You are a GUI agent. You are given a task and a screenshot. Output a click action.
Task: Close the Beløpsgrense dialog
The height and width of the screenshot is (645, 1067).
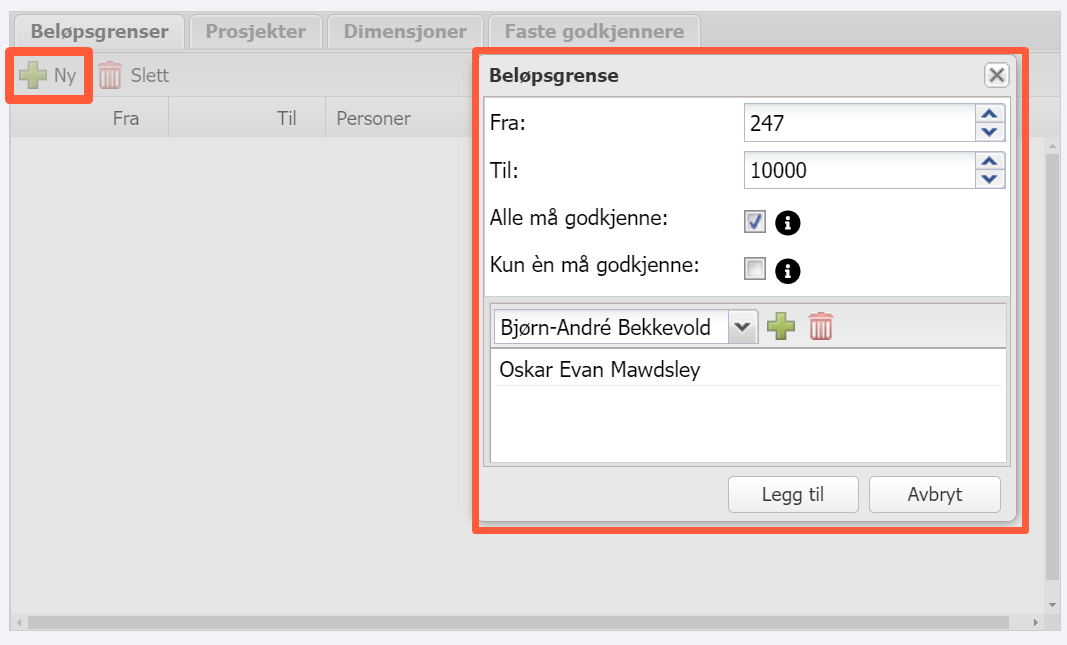[996, 75]
